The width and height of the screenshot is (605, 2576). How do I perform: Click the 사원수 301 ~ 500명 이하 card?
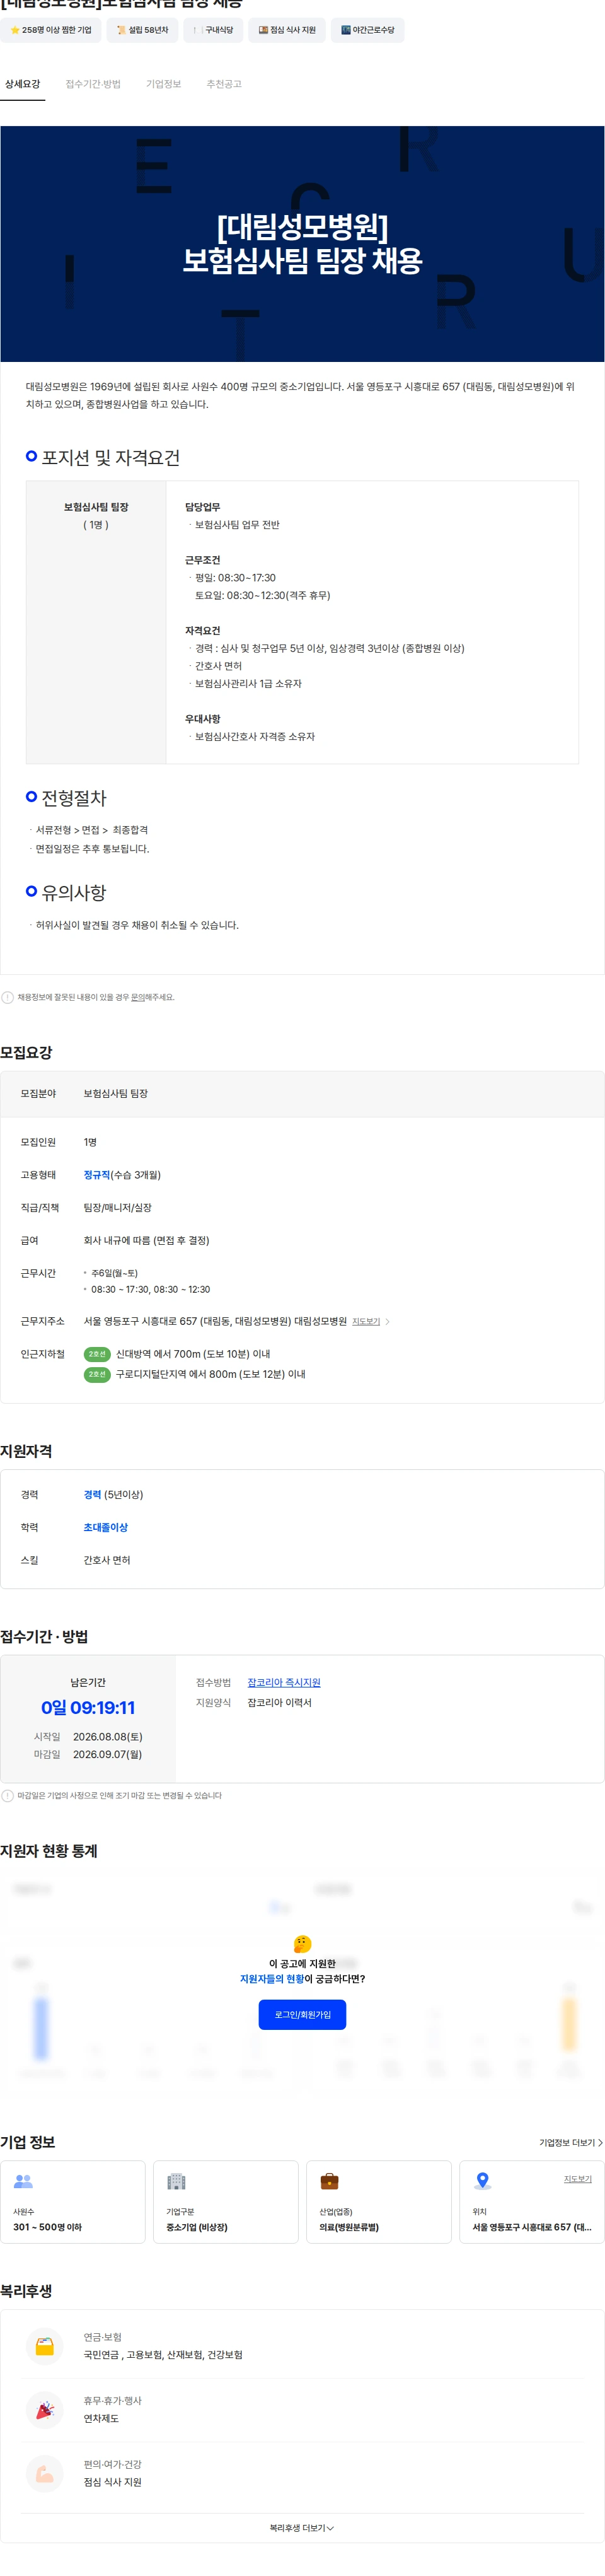point(72,2202)
